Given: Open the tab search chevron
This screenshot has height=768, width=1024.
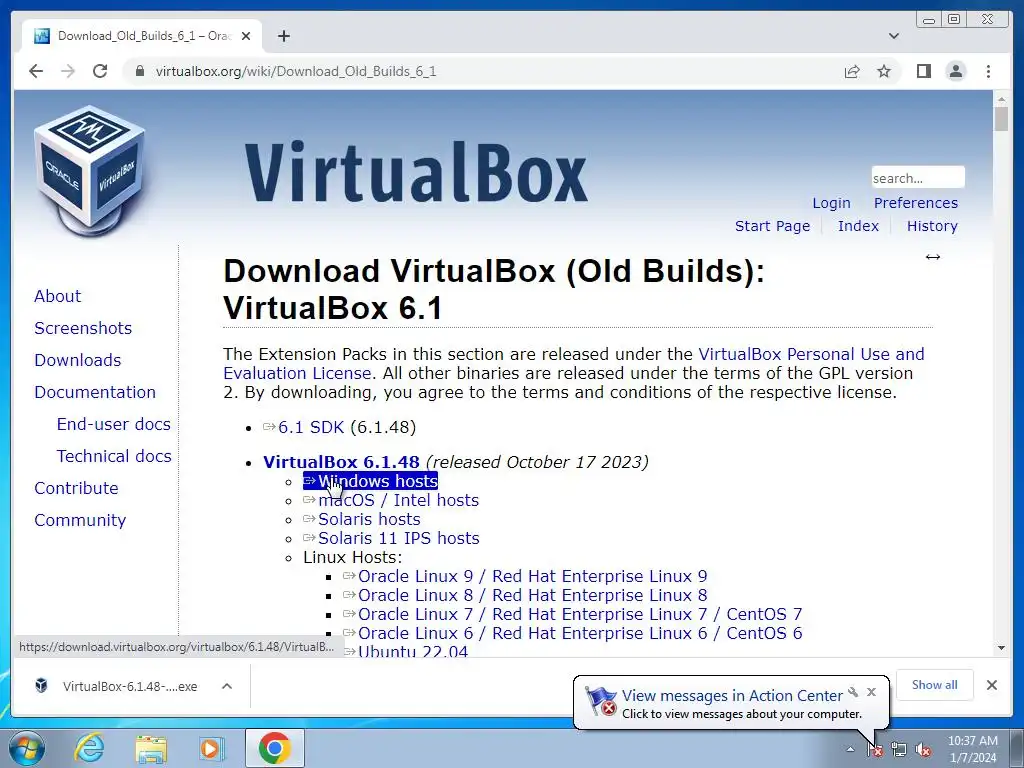Looking at the screenshot, I should [894, 36].
